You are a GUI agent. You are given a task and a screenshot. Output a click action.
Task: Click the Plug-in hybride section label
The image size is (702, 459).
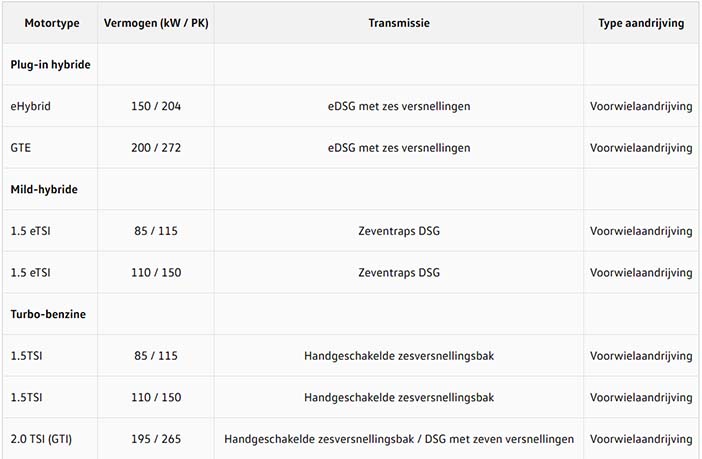pos(51,64)
